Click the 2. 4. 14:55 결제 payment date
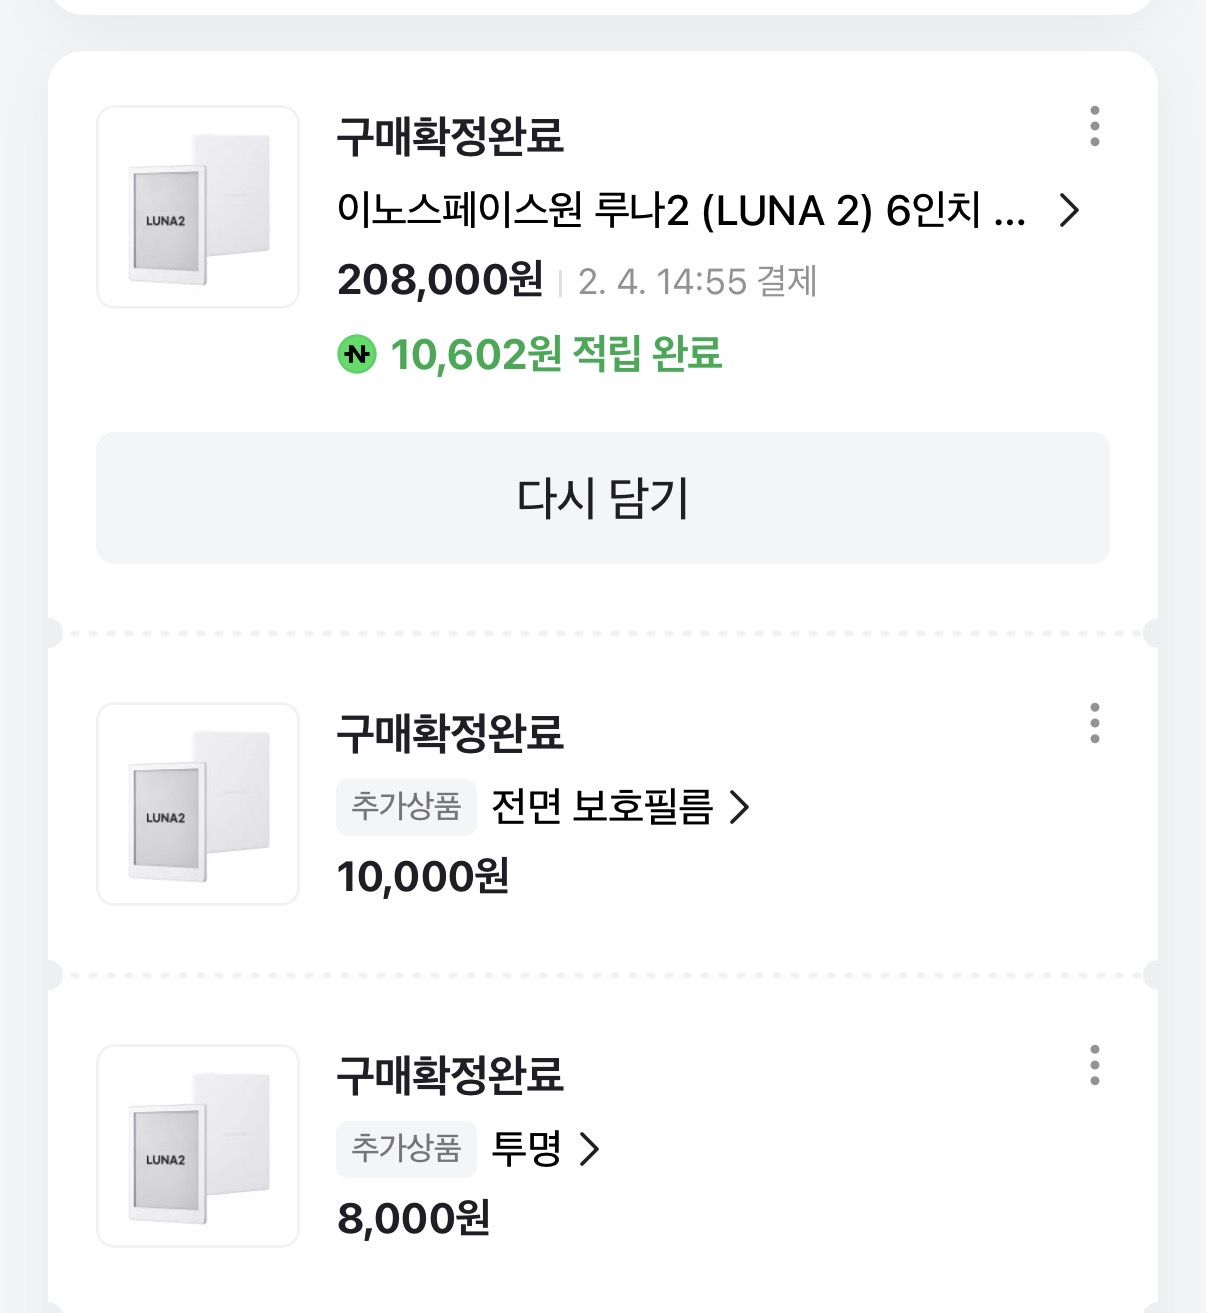The image size is (1206, 1313). 697,282
